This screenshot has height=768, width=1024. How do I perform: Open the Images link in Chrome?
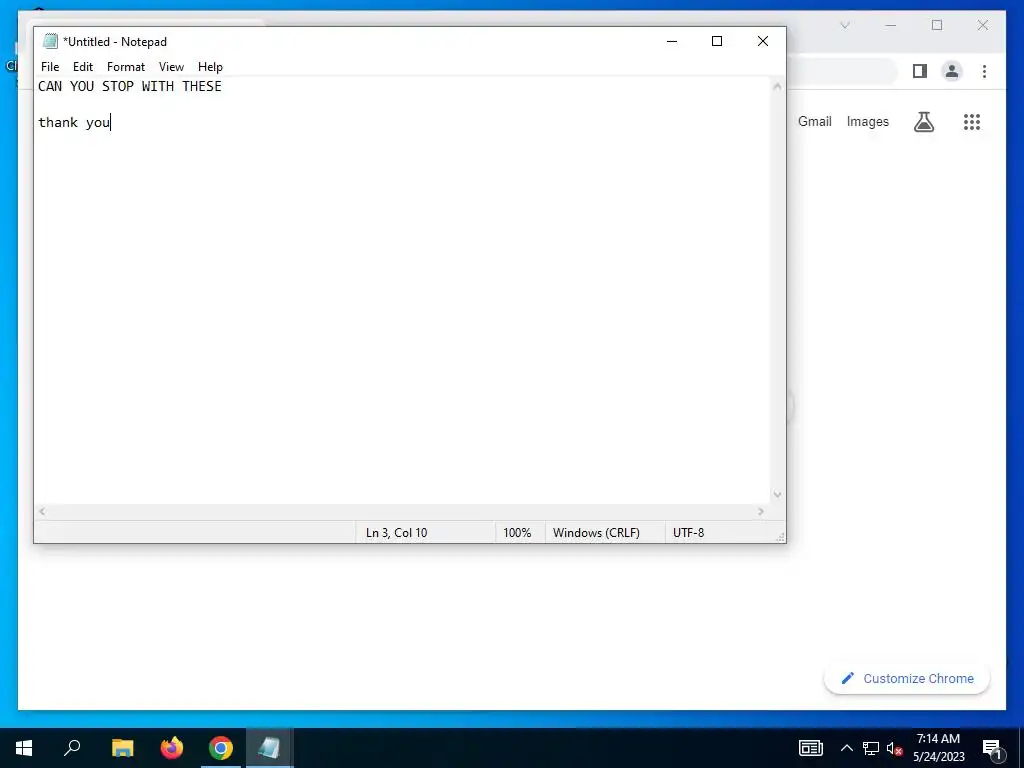867,121
